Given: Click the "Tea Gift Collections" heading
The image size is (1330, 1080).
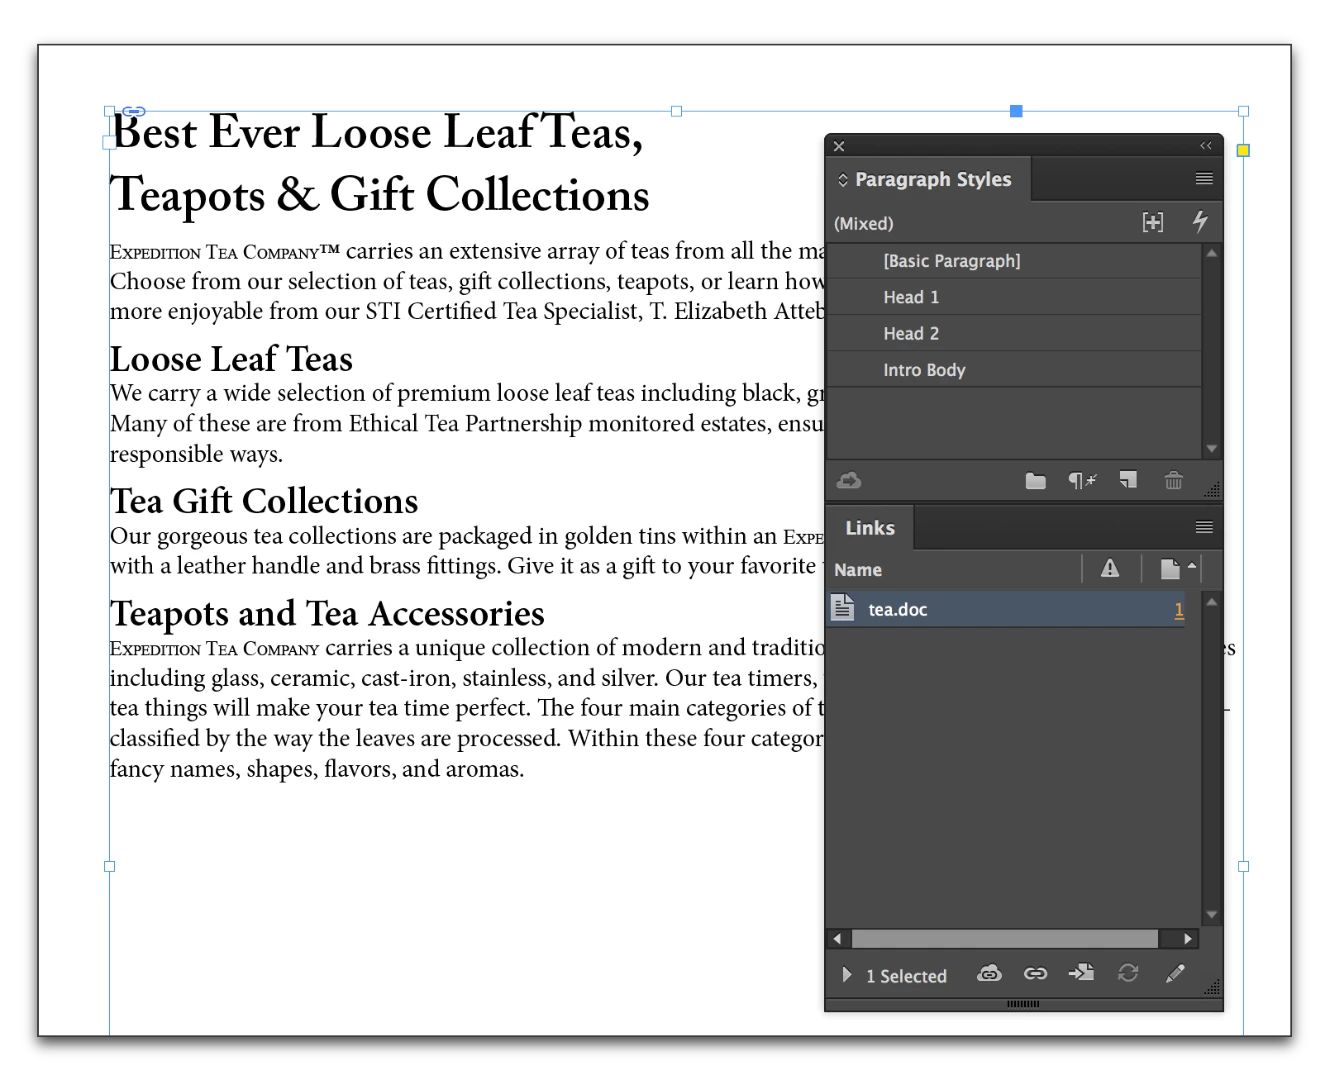Looking at the screenshot, I should click(x=264, y=501).
